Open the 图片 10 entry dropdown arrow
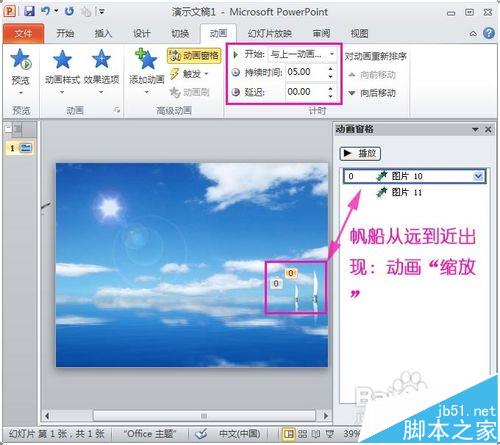 479,176
